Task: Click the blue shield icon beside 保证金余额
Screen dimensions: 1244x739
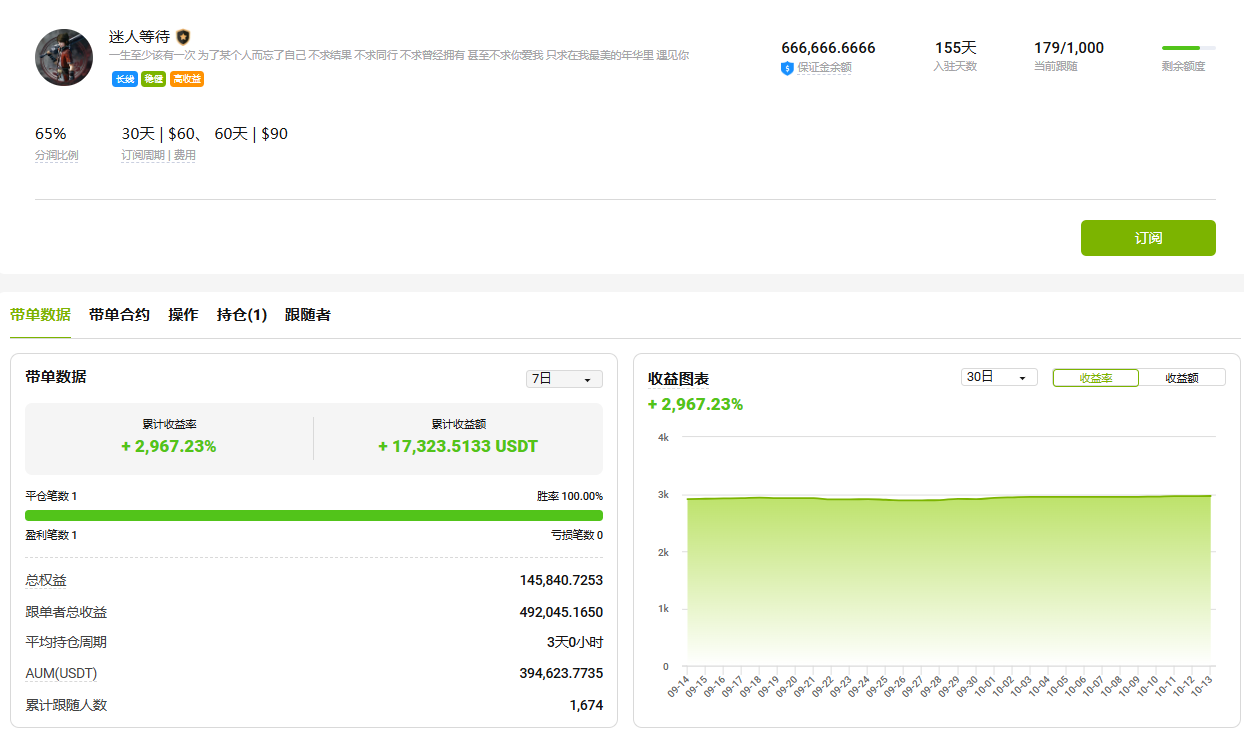Action: (787, 68)
